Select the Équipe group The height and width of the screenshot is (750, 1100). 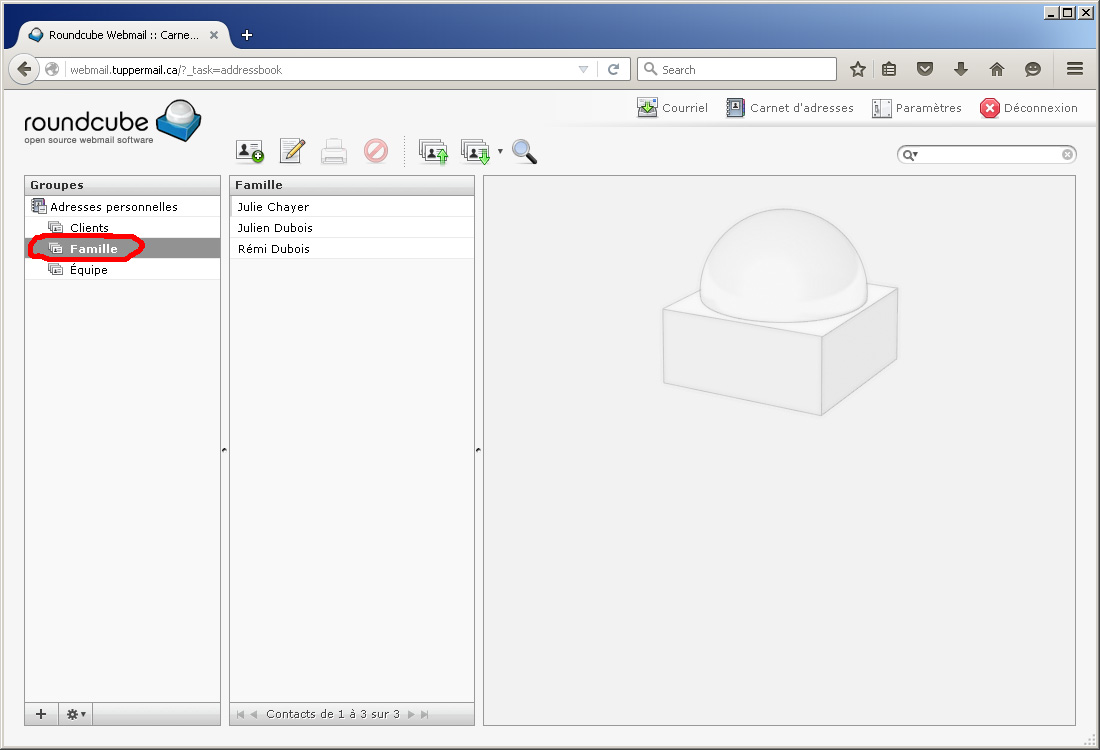[x=88, y=270]
